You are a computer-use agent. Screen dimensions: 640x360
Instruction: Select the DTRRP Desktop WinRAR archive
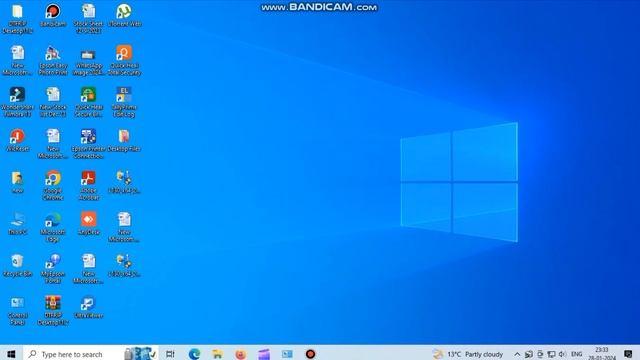click(x=53, y=310)
